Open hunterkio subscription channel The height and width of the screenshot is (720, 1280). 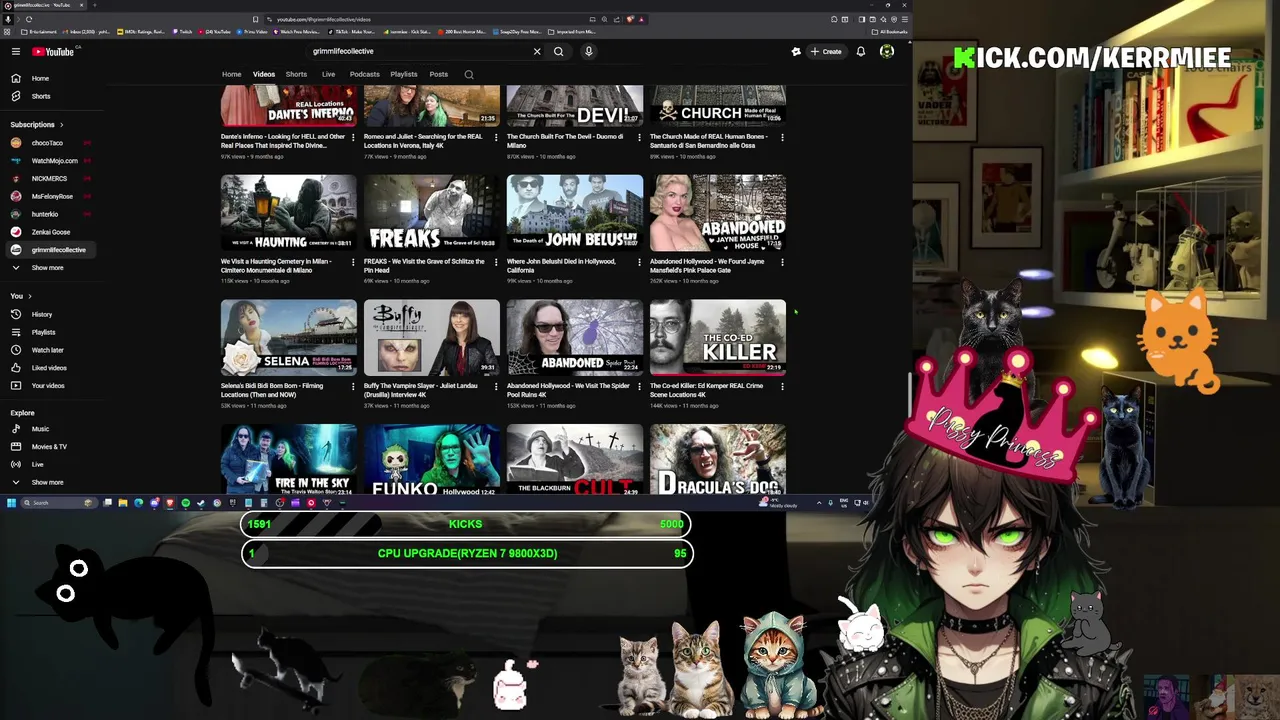click(x=52, y=214)
